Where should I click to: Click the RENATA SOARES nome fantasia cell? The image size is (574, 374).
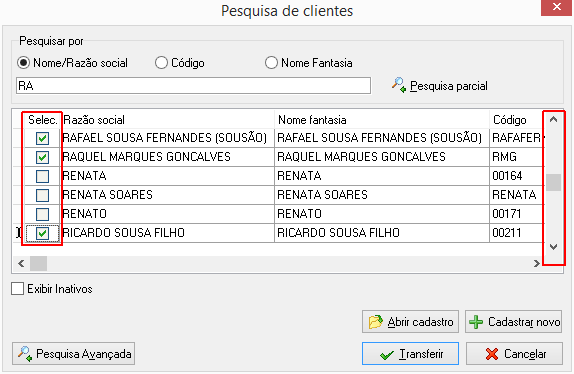pyautogui.click(x=382, y=195)
